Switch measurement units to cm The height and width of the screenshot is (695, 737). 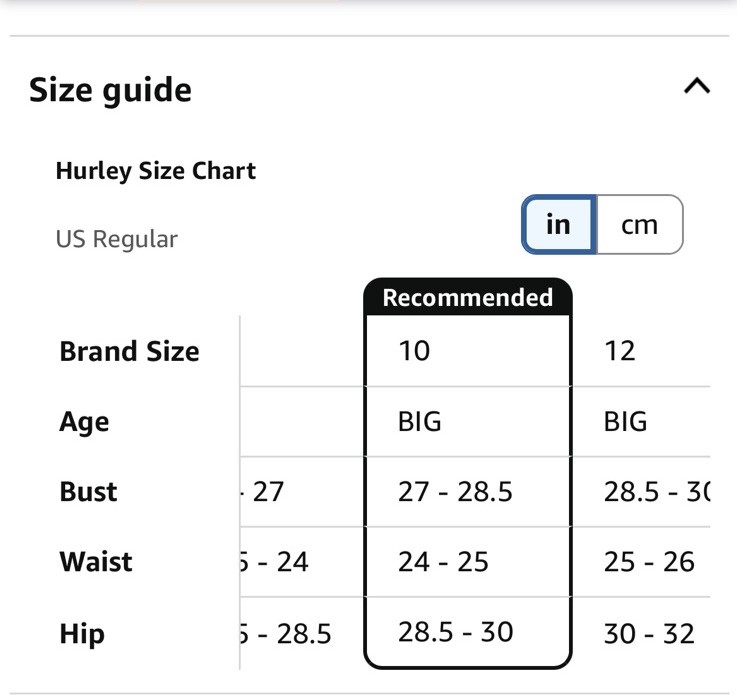click(639, 225)
